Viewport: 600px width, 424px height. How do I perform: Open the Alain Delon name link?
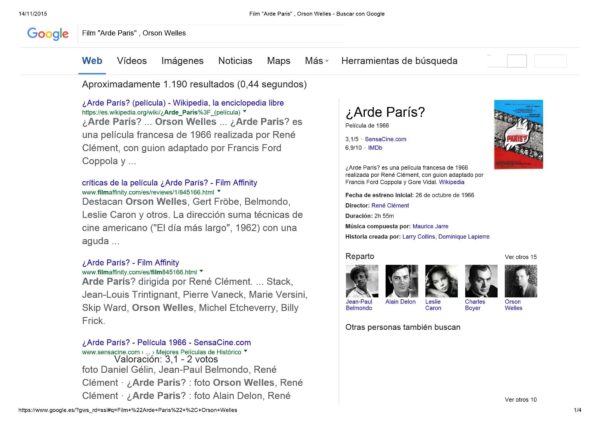pos(400,302)
